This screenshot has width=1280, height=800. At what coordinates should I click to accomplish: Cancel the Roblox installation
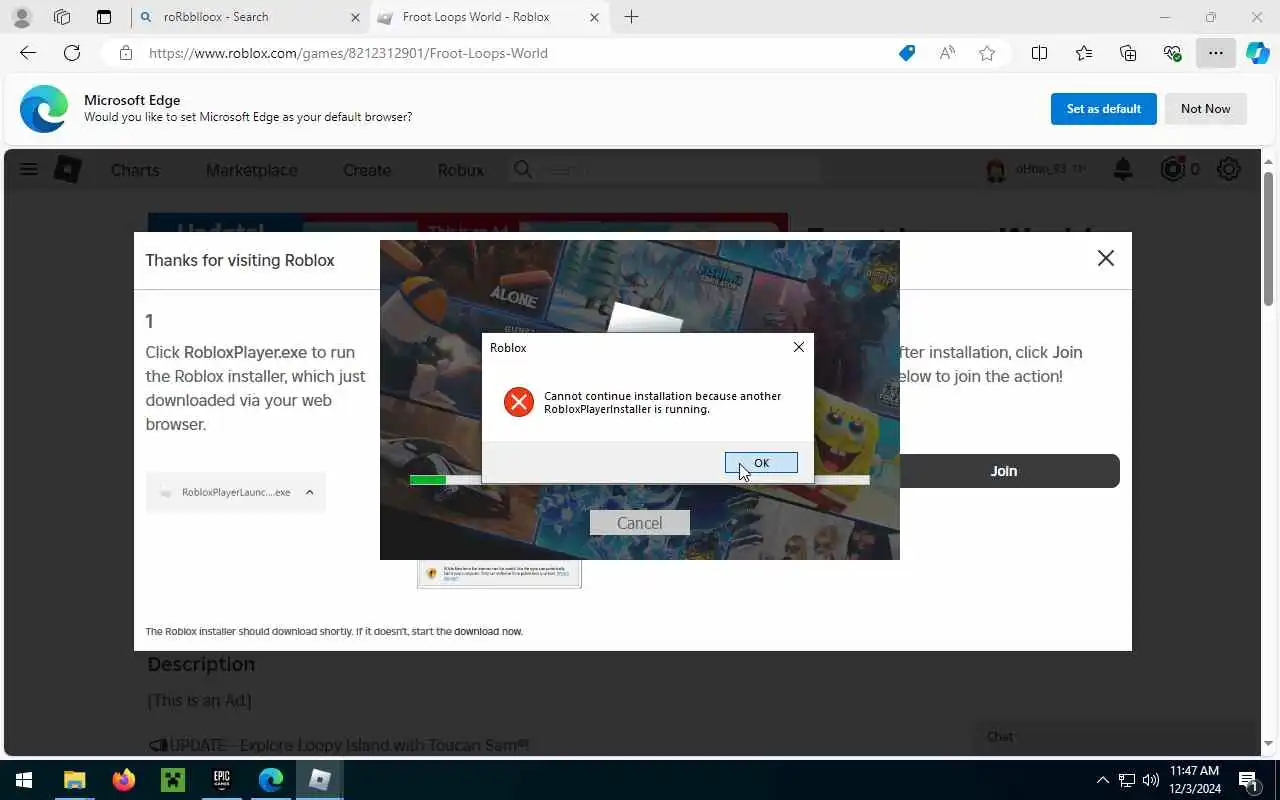(639, 523)
